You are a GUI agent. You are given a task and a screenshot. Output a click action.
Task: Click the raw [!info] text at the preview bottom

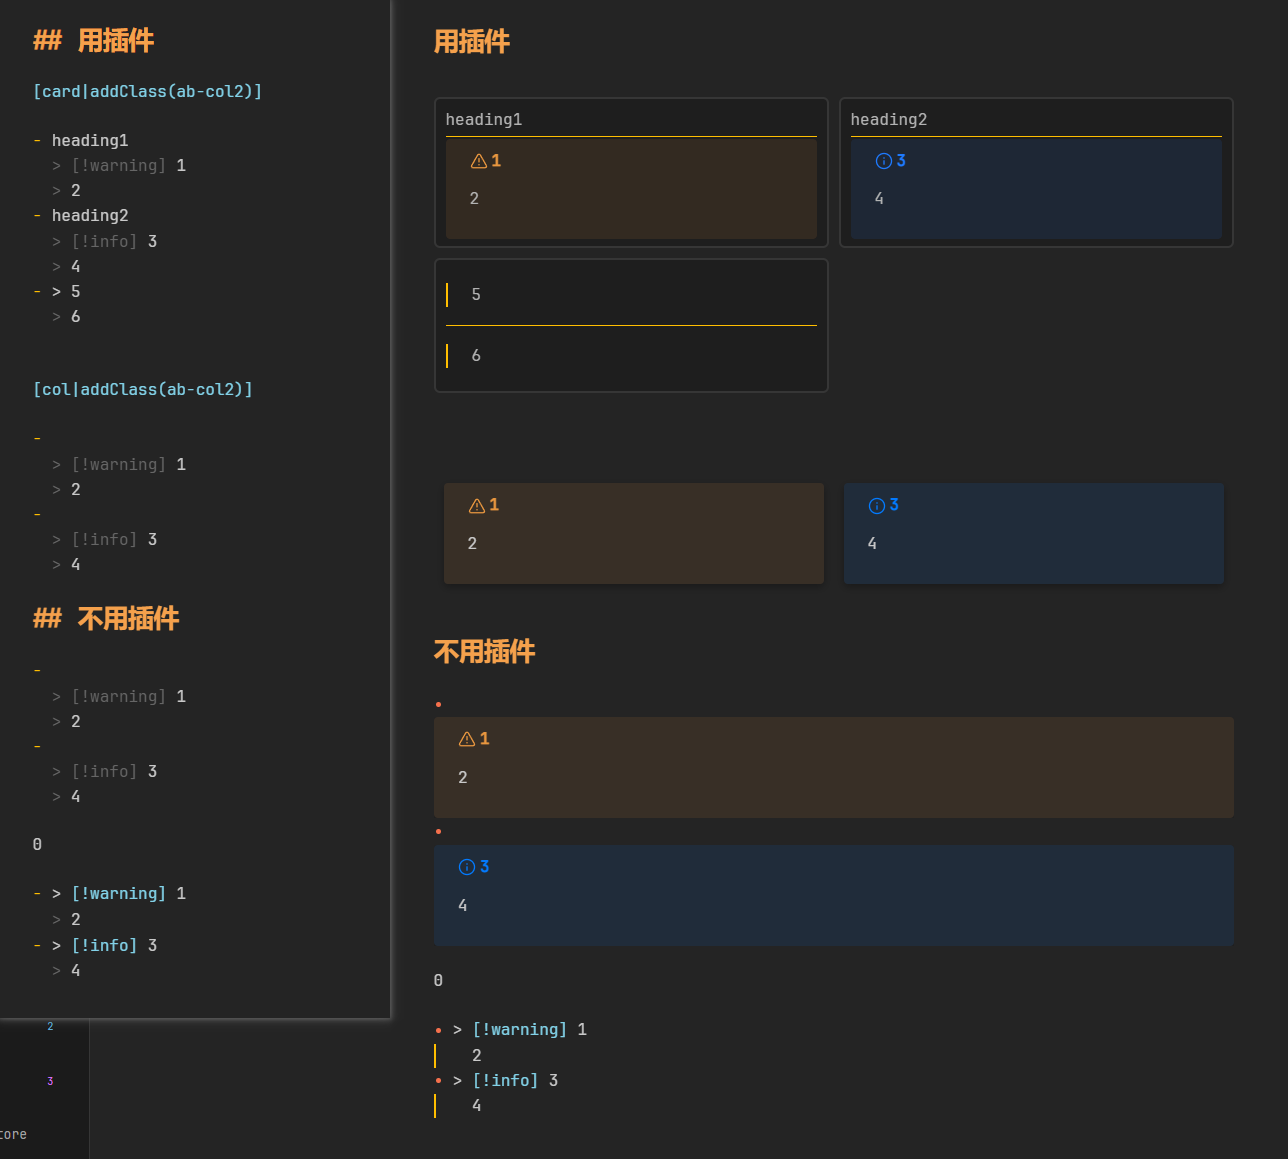pos(505,1081)
